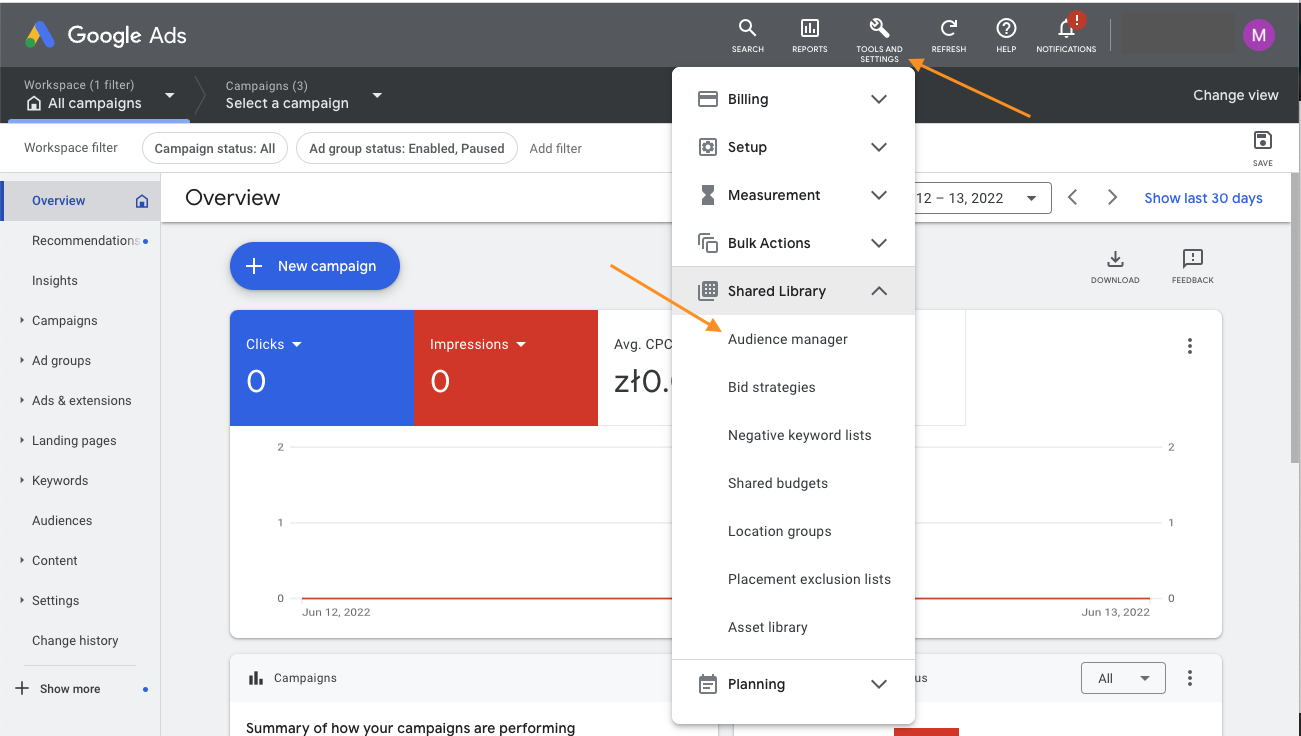
Task: Collapse the Shared Library section chevron
Action: tap(879, 291)
